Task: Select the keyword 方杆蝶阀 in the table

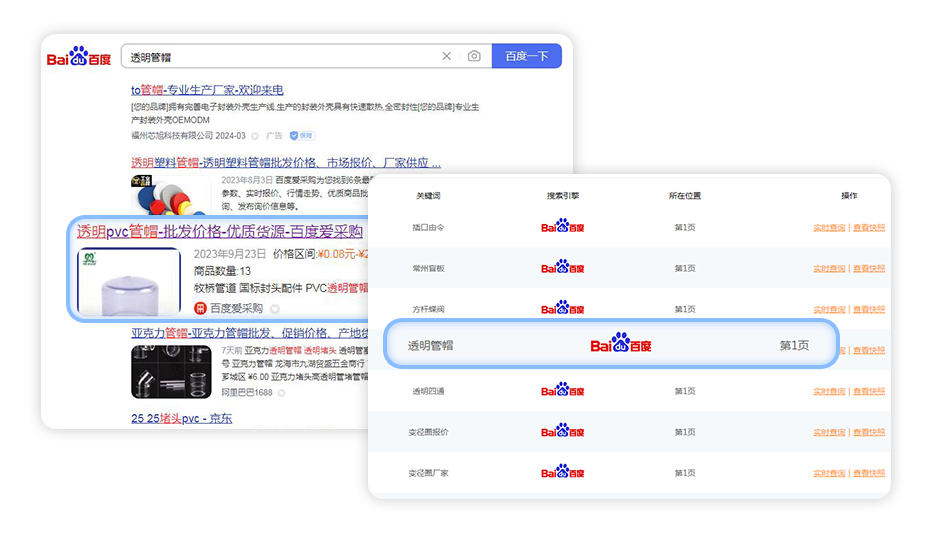Action: coord(428,309)
